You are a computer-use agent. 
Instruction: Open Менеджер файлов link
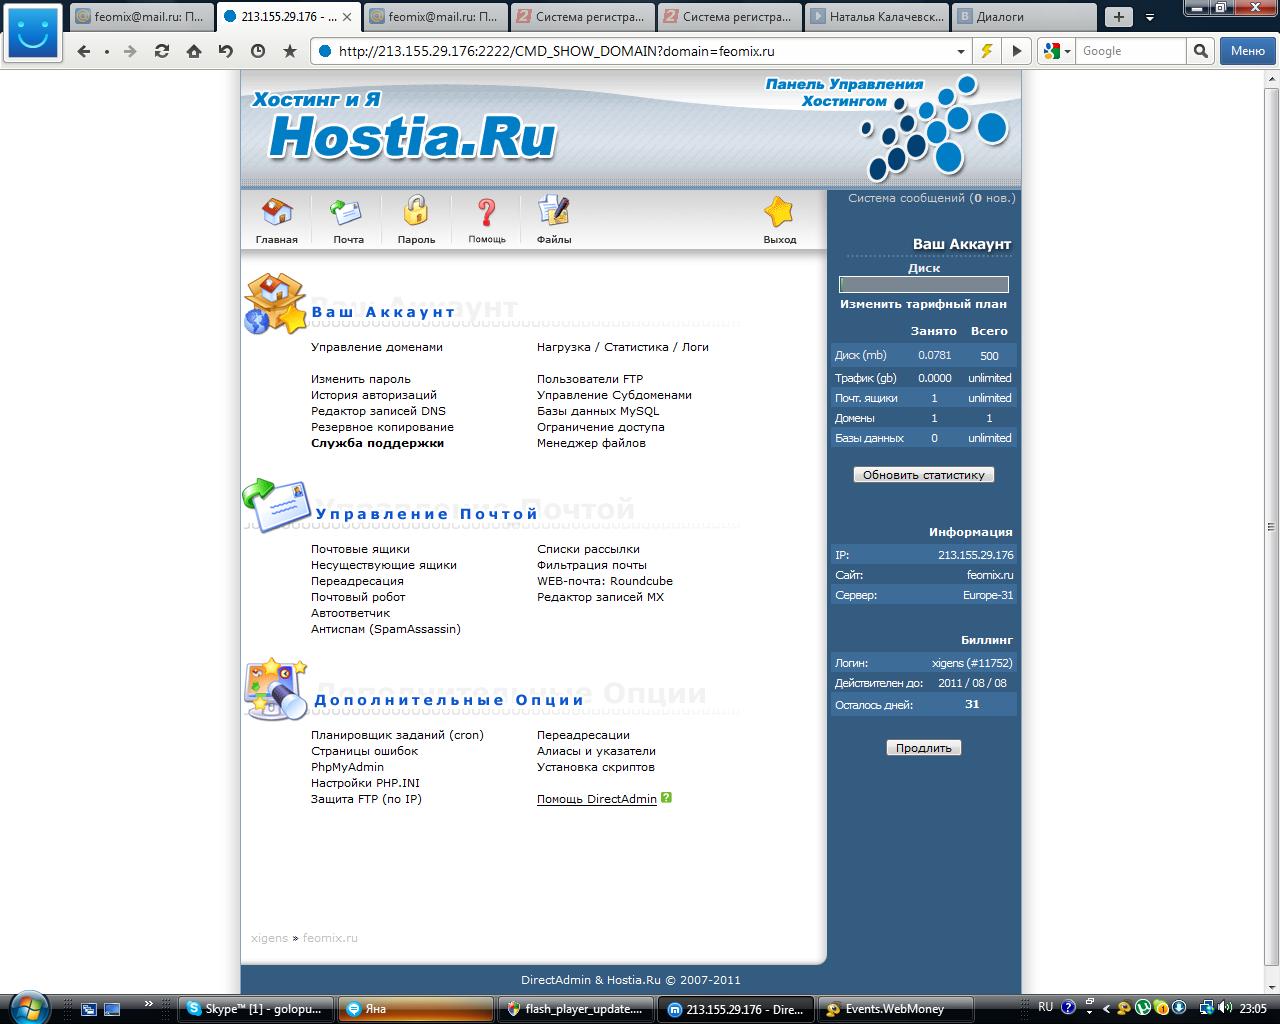pyautogui.click(x=591, y=443)
